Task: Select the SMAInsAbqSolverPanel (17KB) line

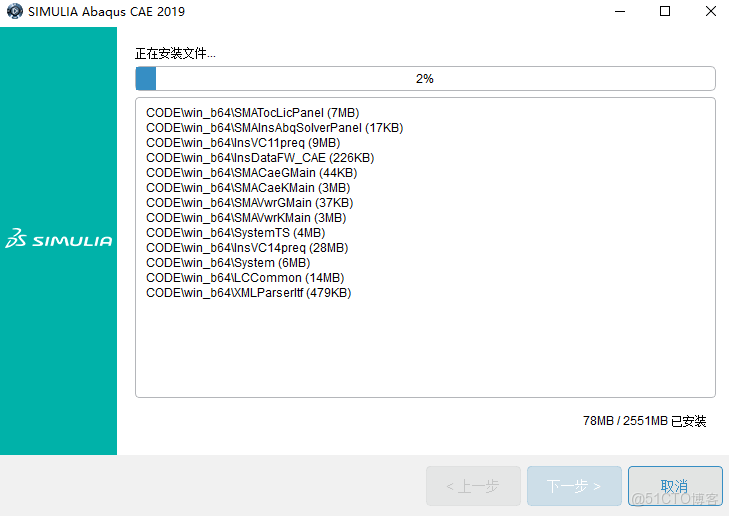Action: coord(274,128)
